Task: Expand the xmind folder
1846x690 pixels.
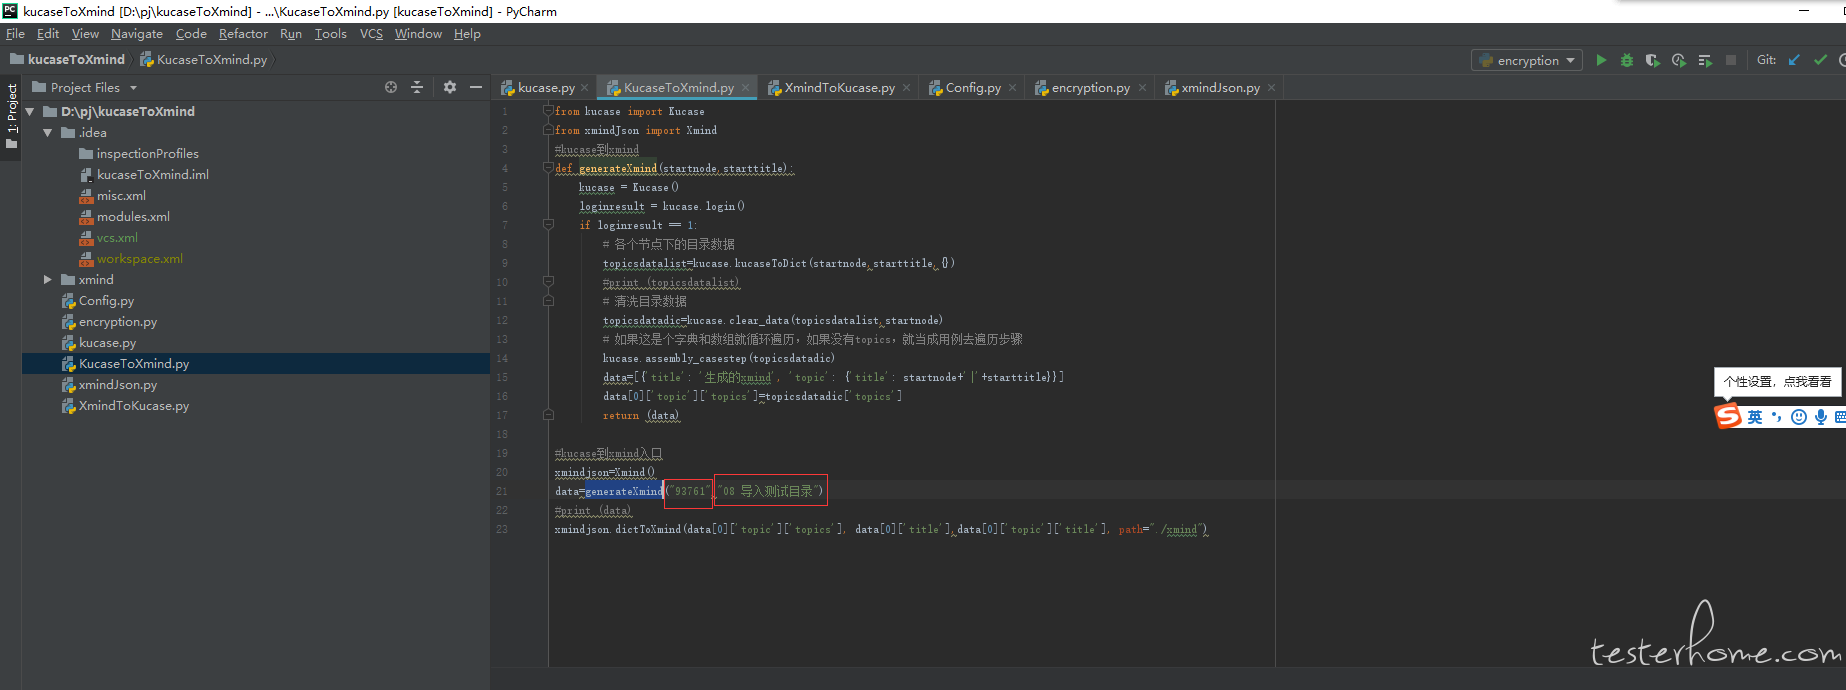Action: [x=48, y=279]
